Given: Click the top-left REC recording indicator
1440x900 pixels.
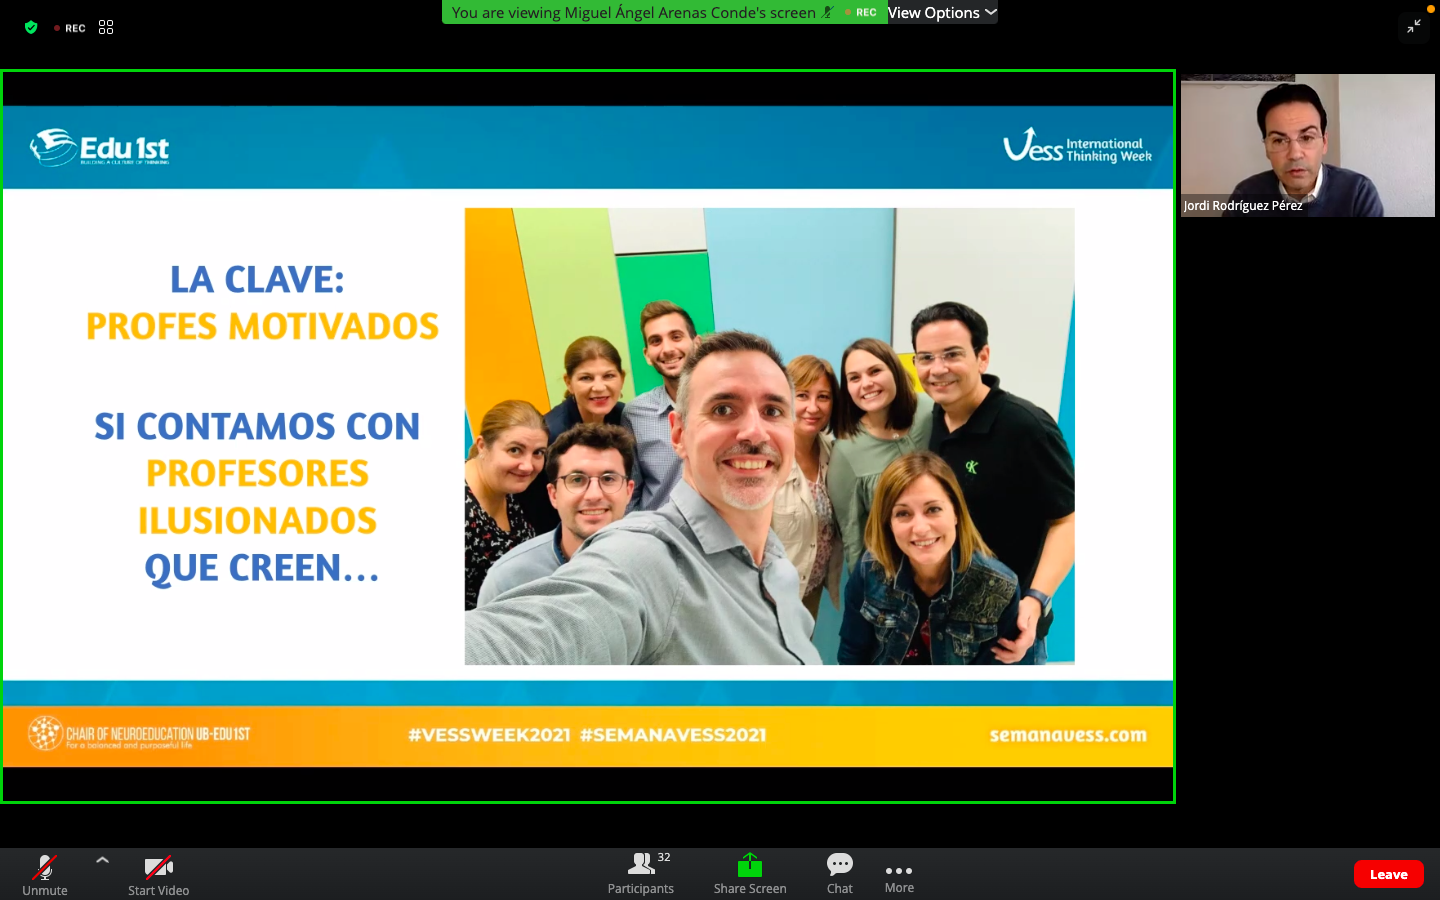Looking at the screenshot, I should point(70,28).
